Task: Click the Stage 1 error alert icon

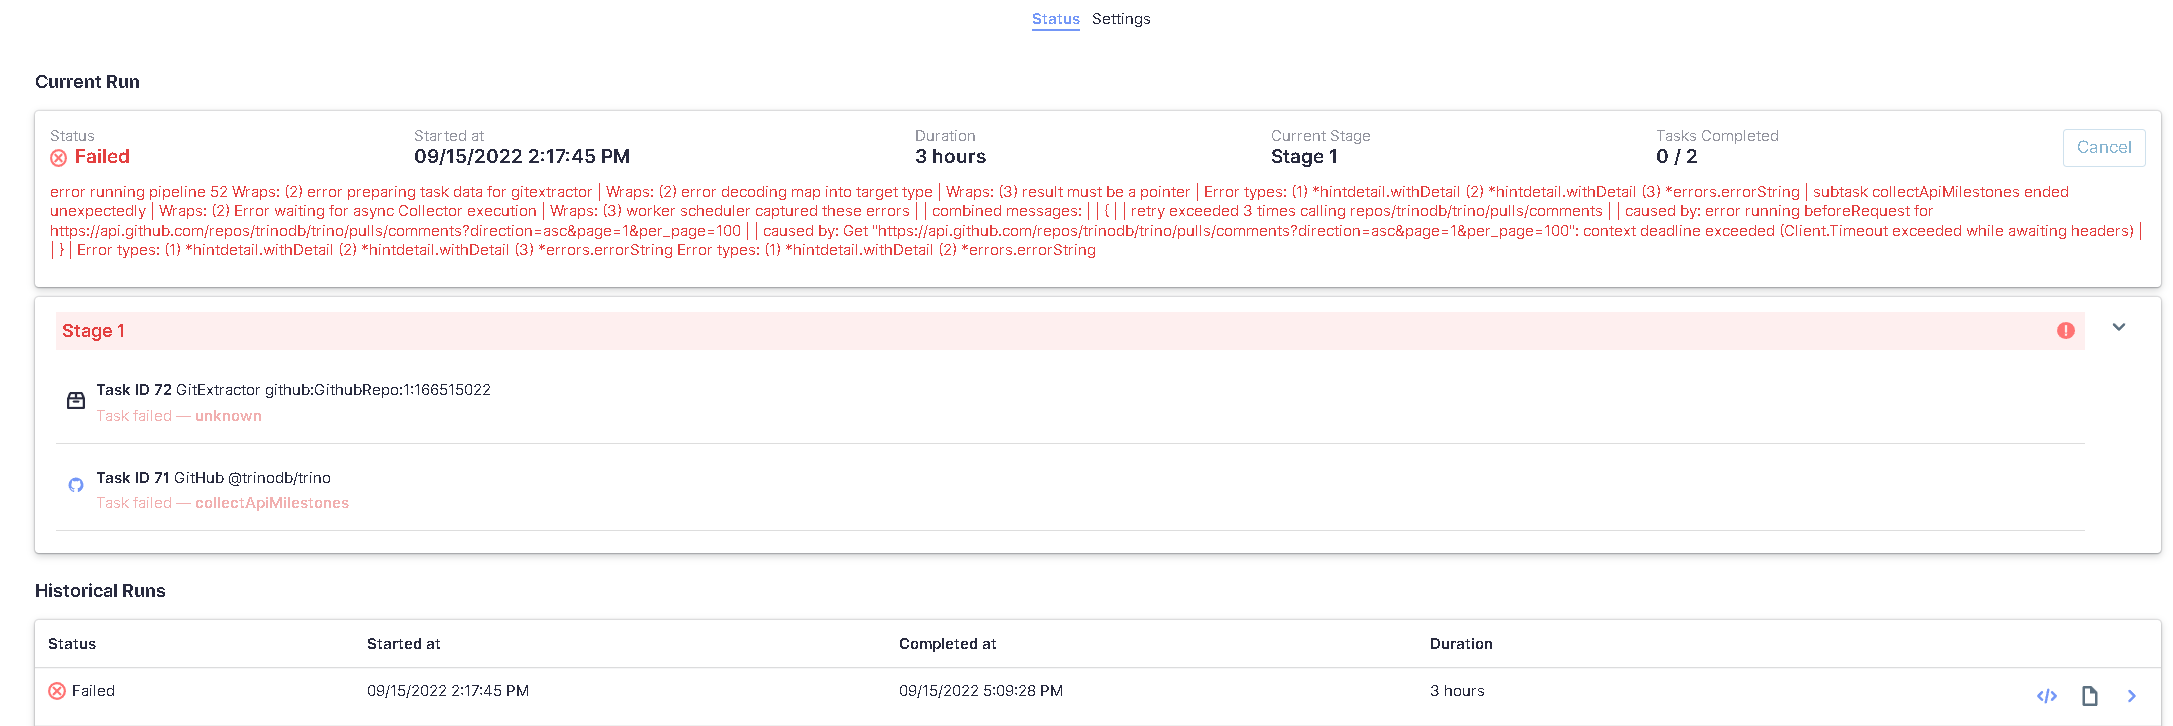Action: click(2066, 331)
